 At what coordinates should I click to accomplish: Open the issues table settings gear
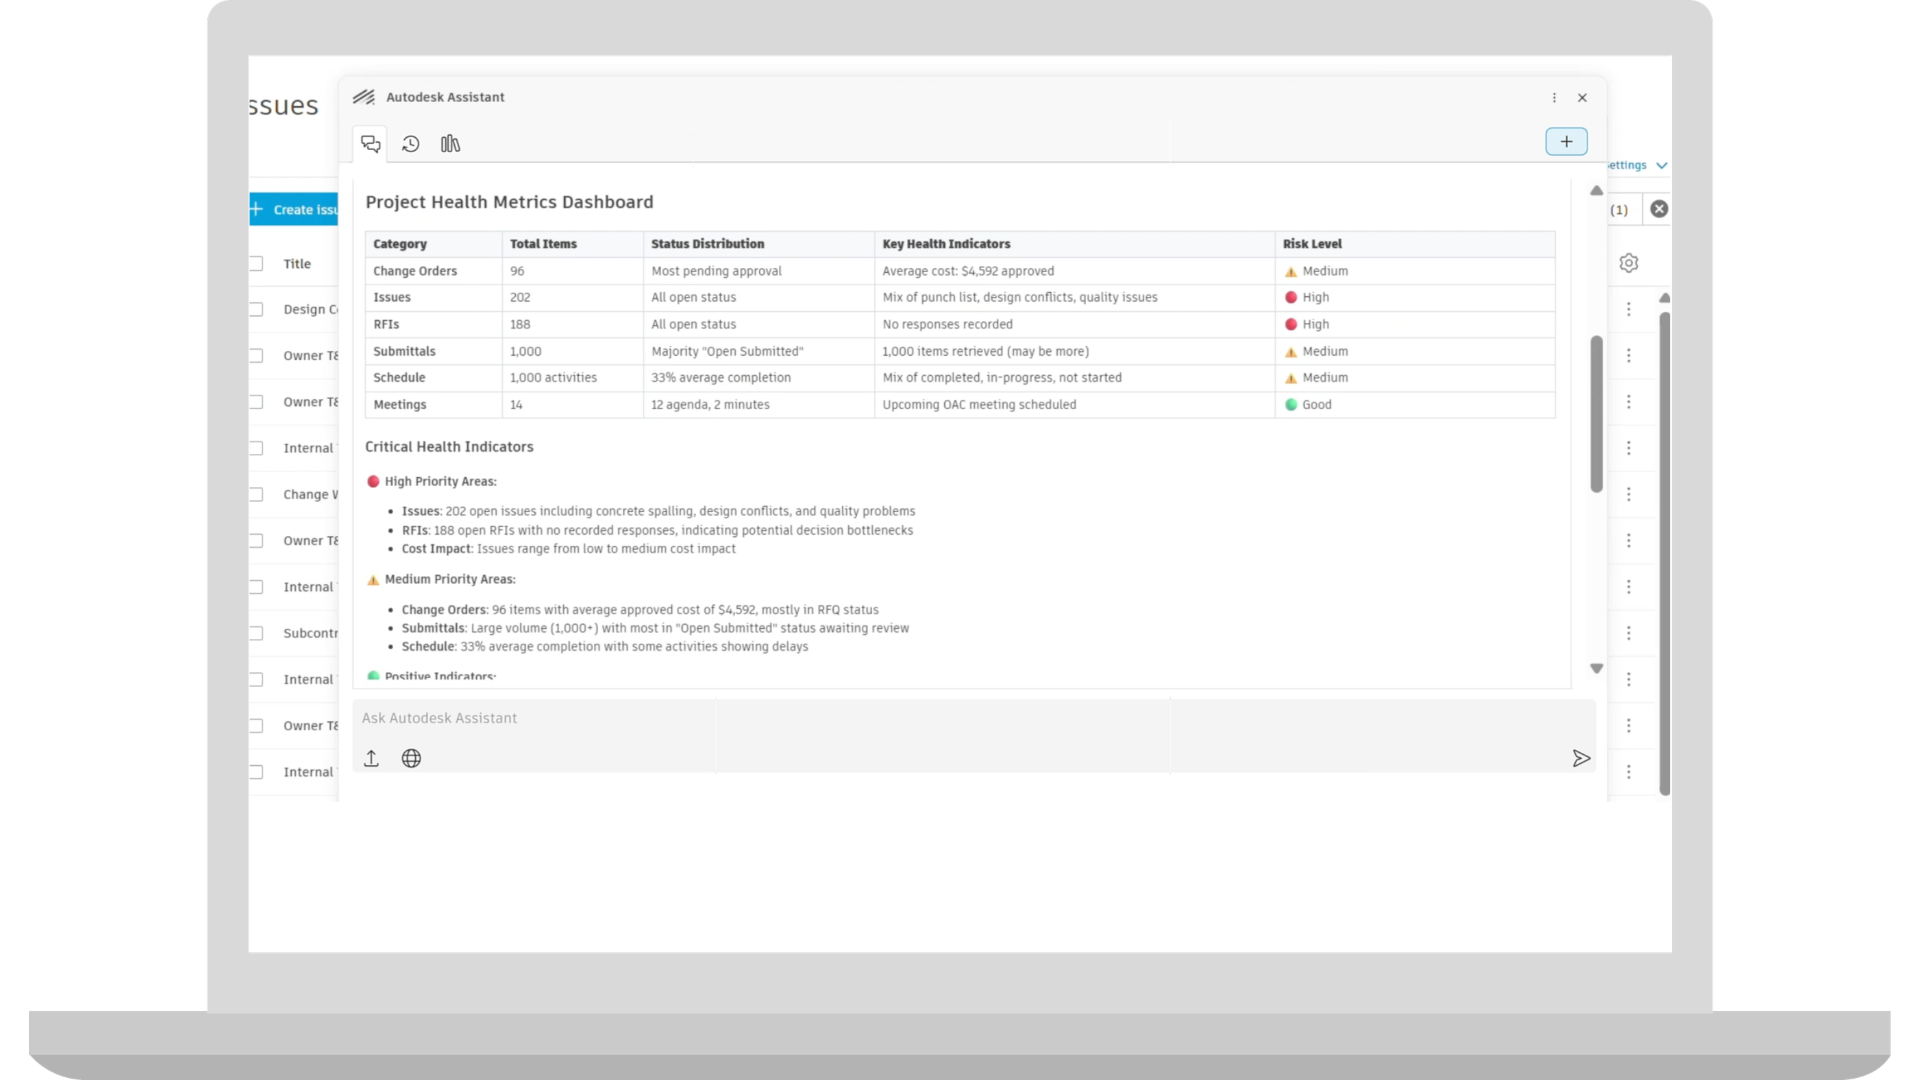coord(1628,263)
